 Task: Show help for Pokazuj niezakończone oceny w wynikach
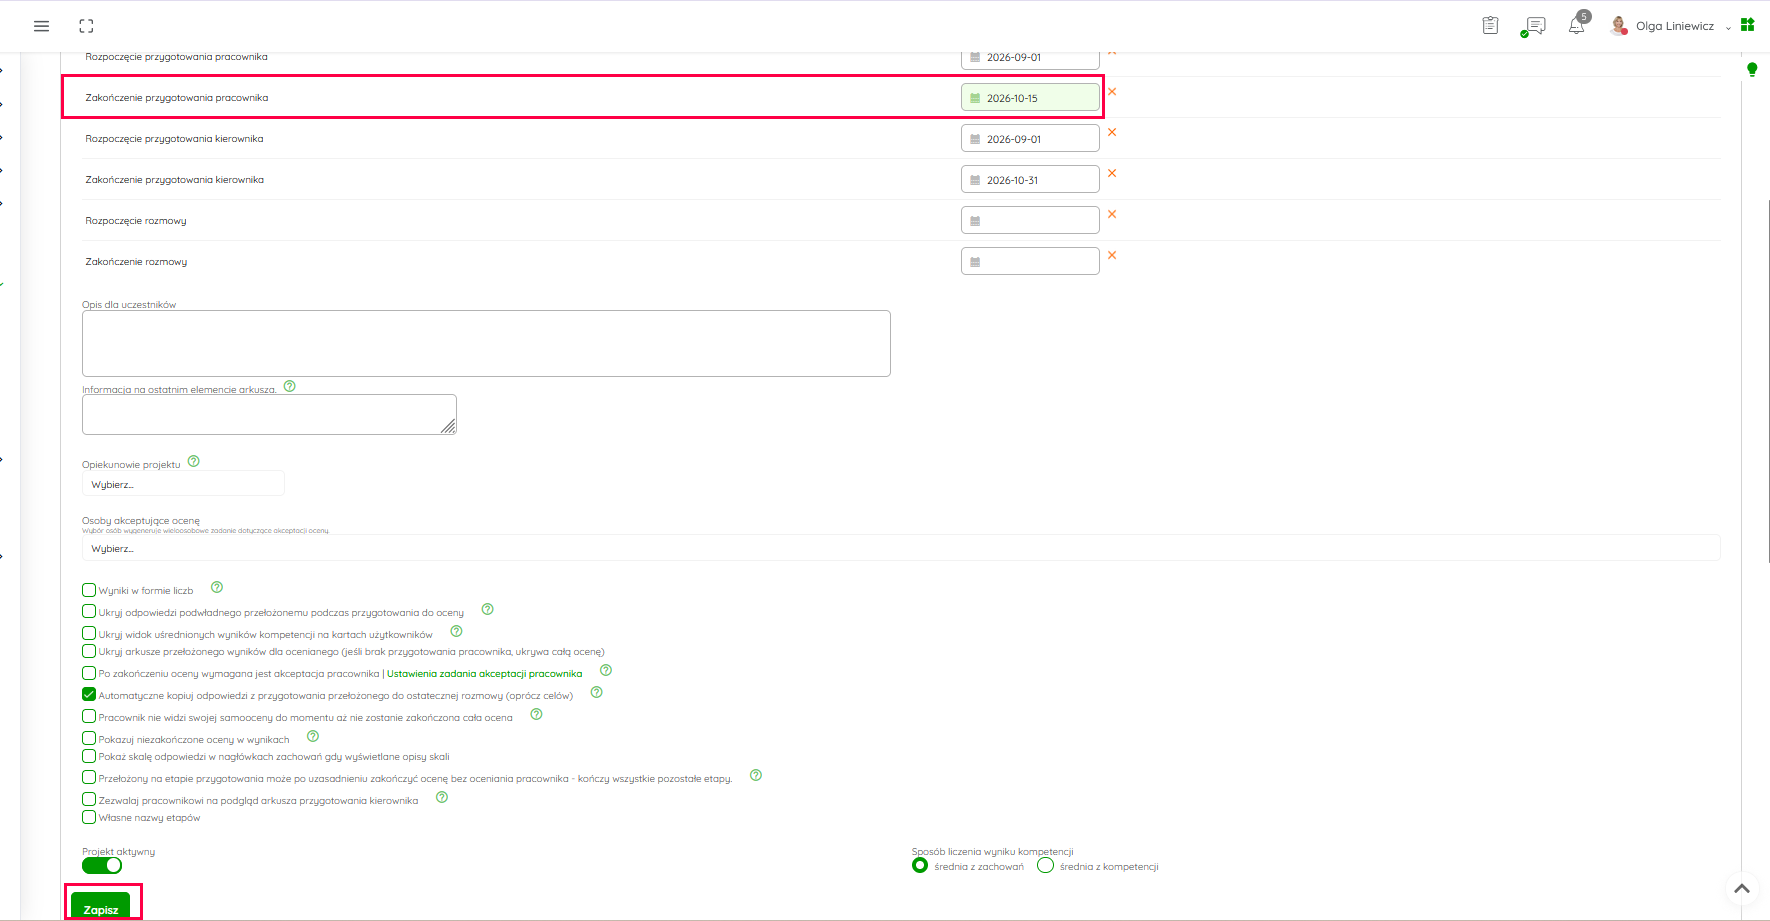click(313, 736)
